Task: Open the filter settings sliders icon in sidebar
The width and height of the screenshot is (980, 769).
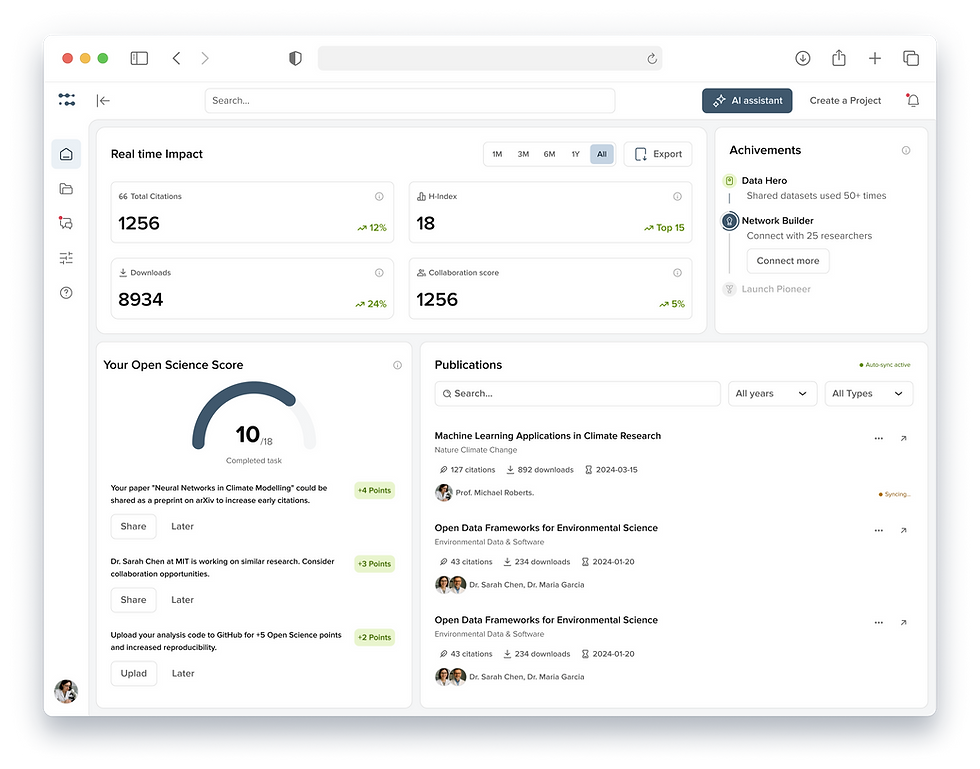Action: point(66,258)
